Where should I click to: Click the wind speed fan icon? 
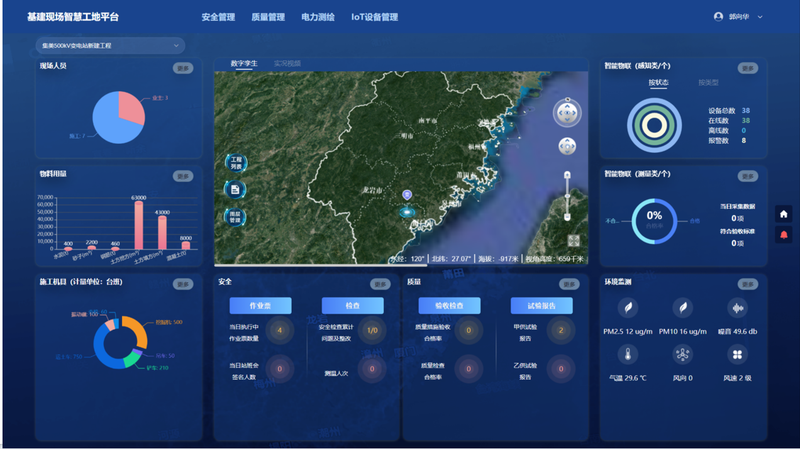(x=737, y=354)
